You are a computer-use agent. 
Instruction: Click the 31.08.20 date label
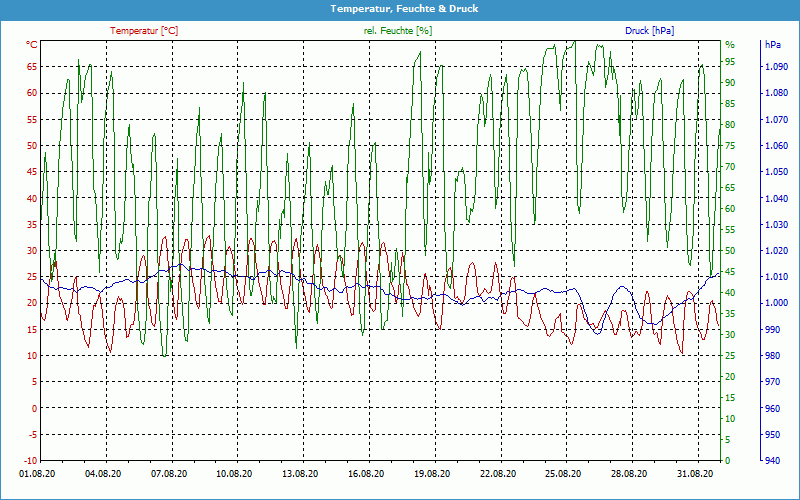click(x=695, y=474)
